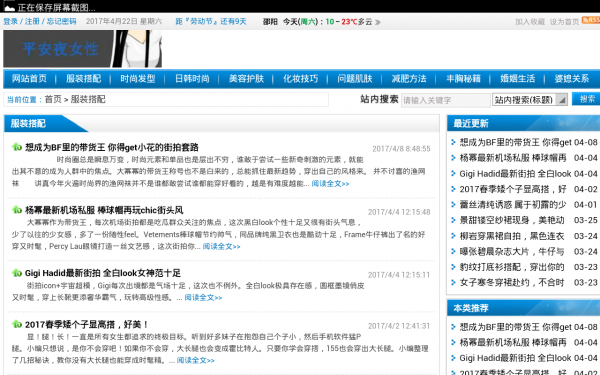
Task: Open the 网站首页 navigation tab
Action: click(x=29, y=79)
